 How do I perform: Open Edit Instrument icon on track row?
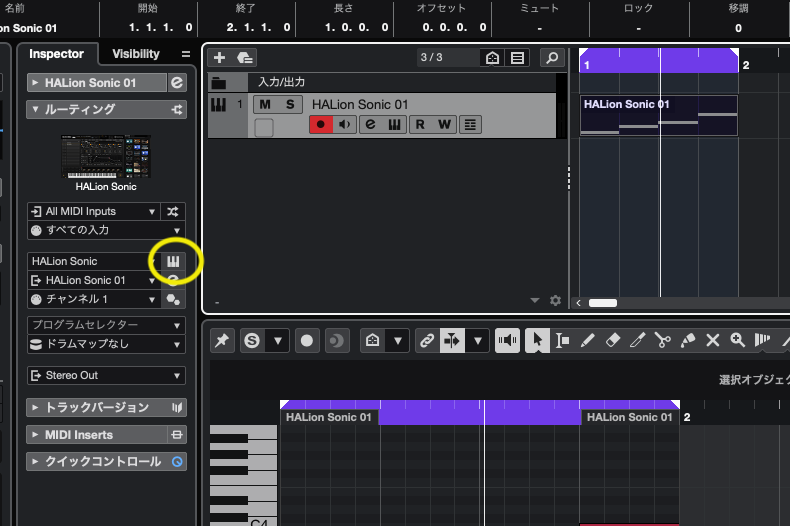pyautogui.click(x=394, y=124)
